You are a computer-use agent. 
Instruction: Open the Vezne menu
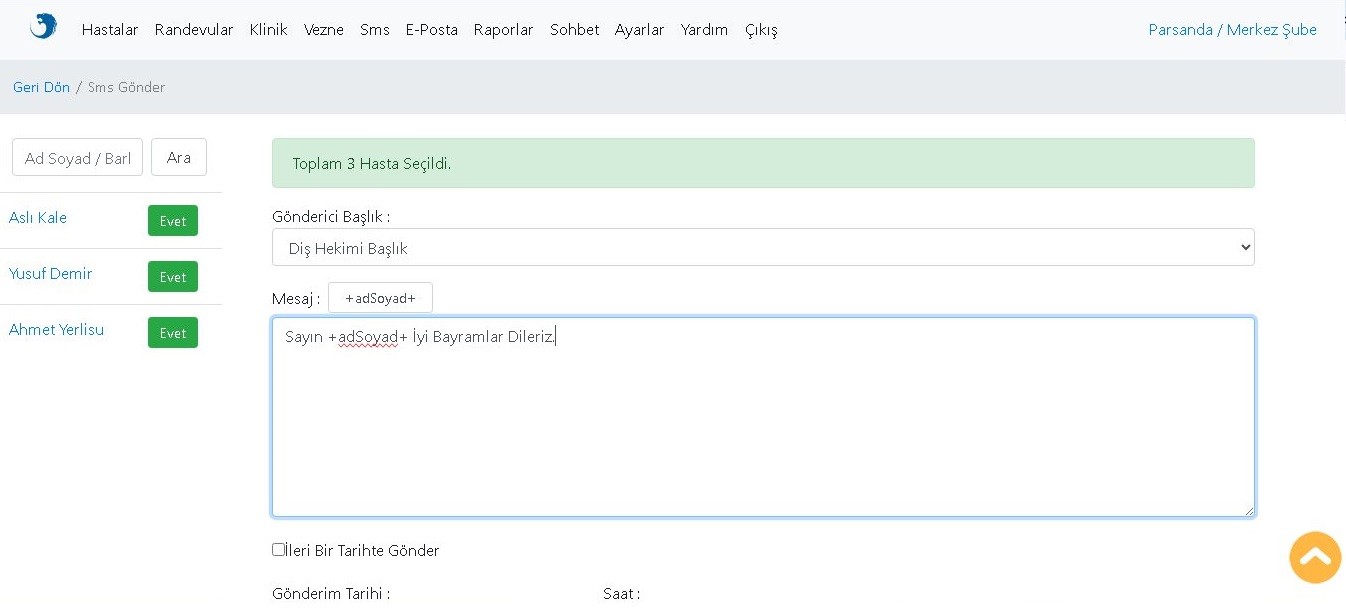coord(324,30)
